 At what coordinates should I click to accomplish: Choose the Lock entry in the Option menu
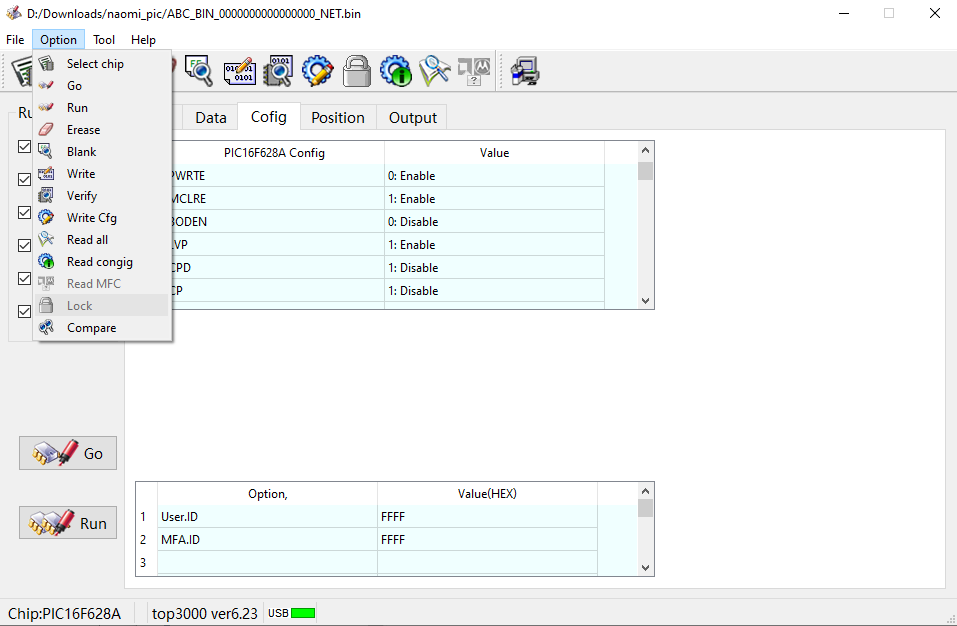tap(101, 305)
